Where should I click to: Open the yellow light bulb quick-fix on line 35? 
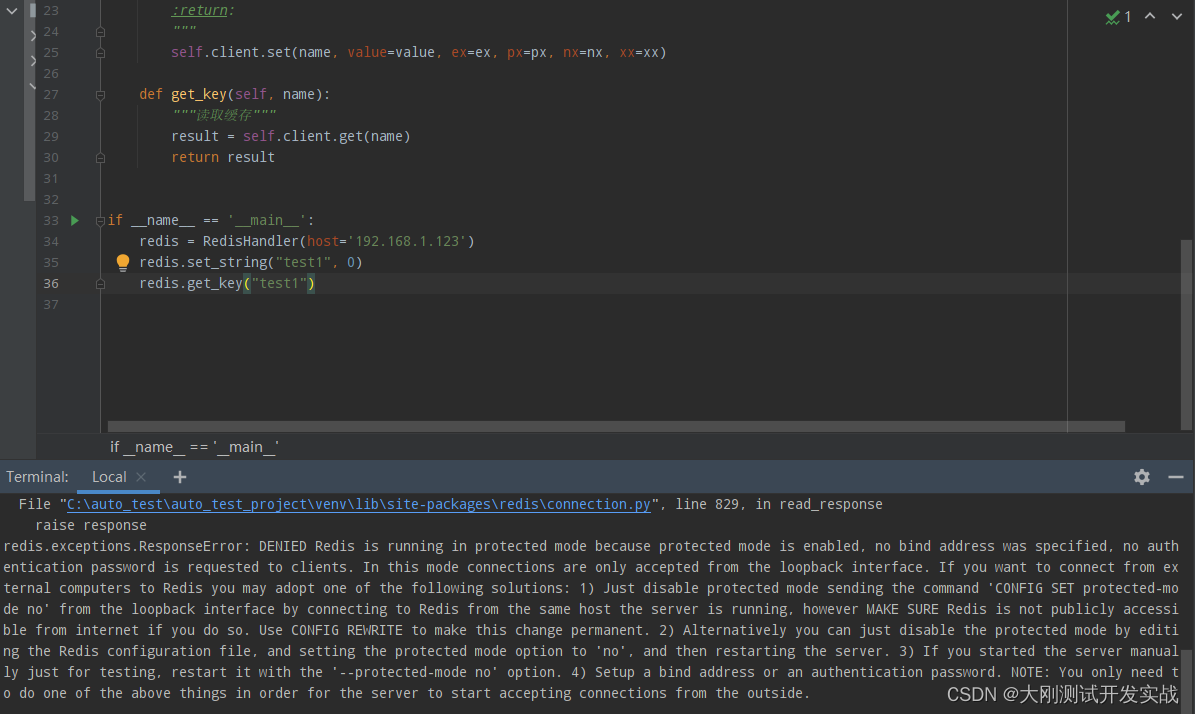tap(123, 263)
